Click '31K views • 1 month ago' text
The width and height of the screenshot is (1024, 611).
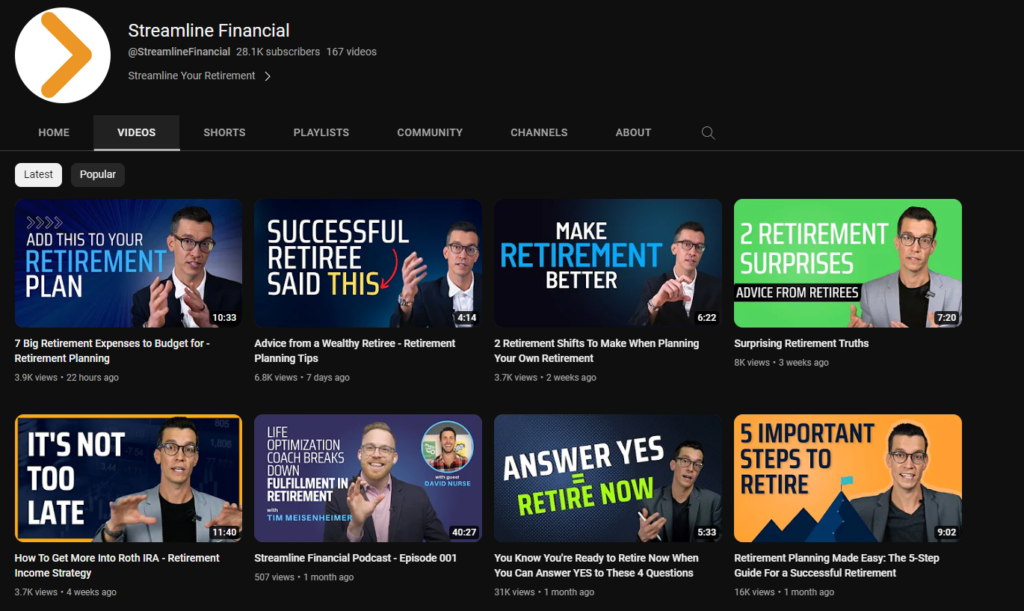pyautogui.click(x=544, y=592)
